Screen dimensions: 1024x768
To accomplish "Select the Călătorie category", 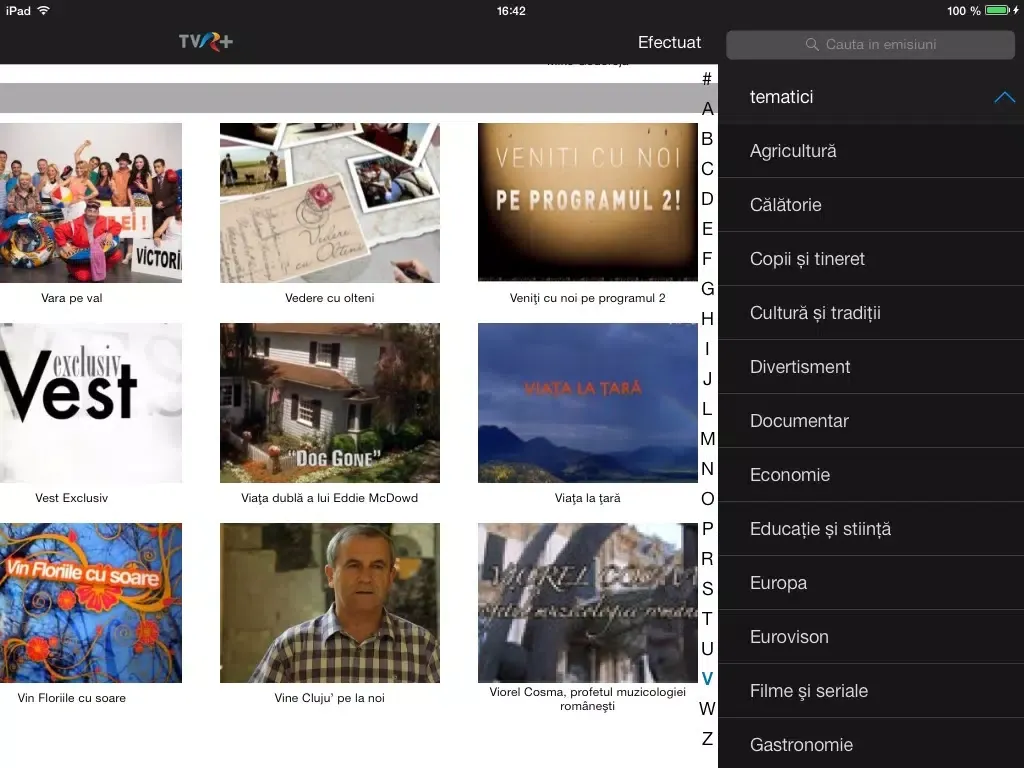I will (x=871, y=205).
